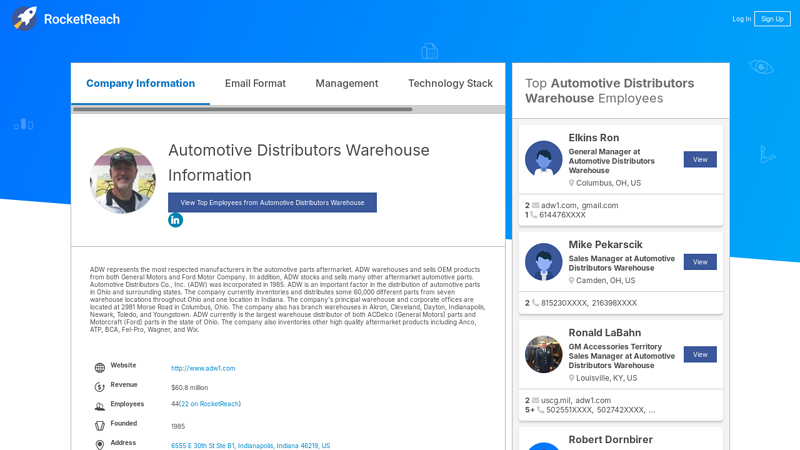Click the phone icon beside 614476XXXX
The image size is (800, 450).
[533, 215]
